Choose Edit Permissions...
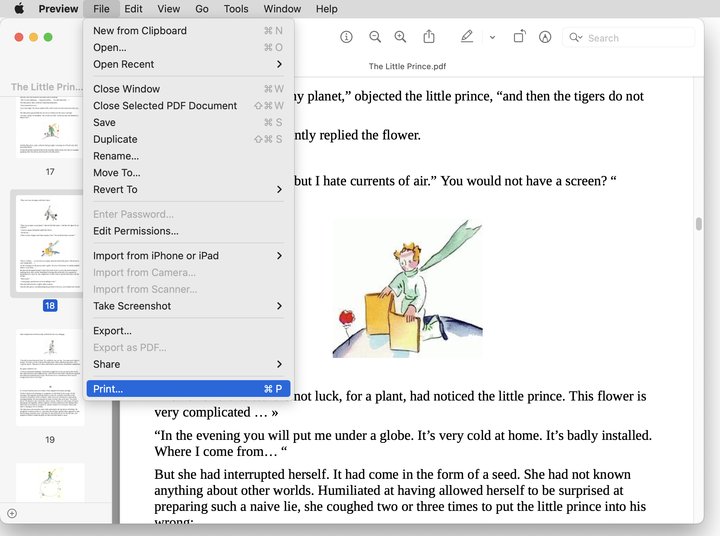The image size is (720, 536). click(188, 231)
